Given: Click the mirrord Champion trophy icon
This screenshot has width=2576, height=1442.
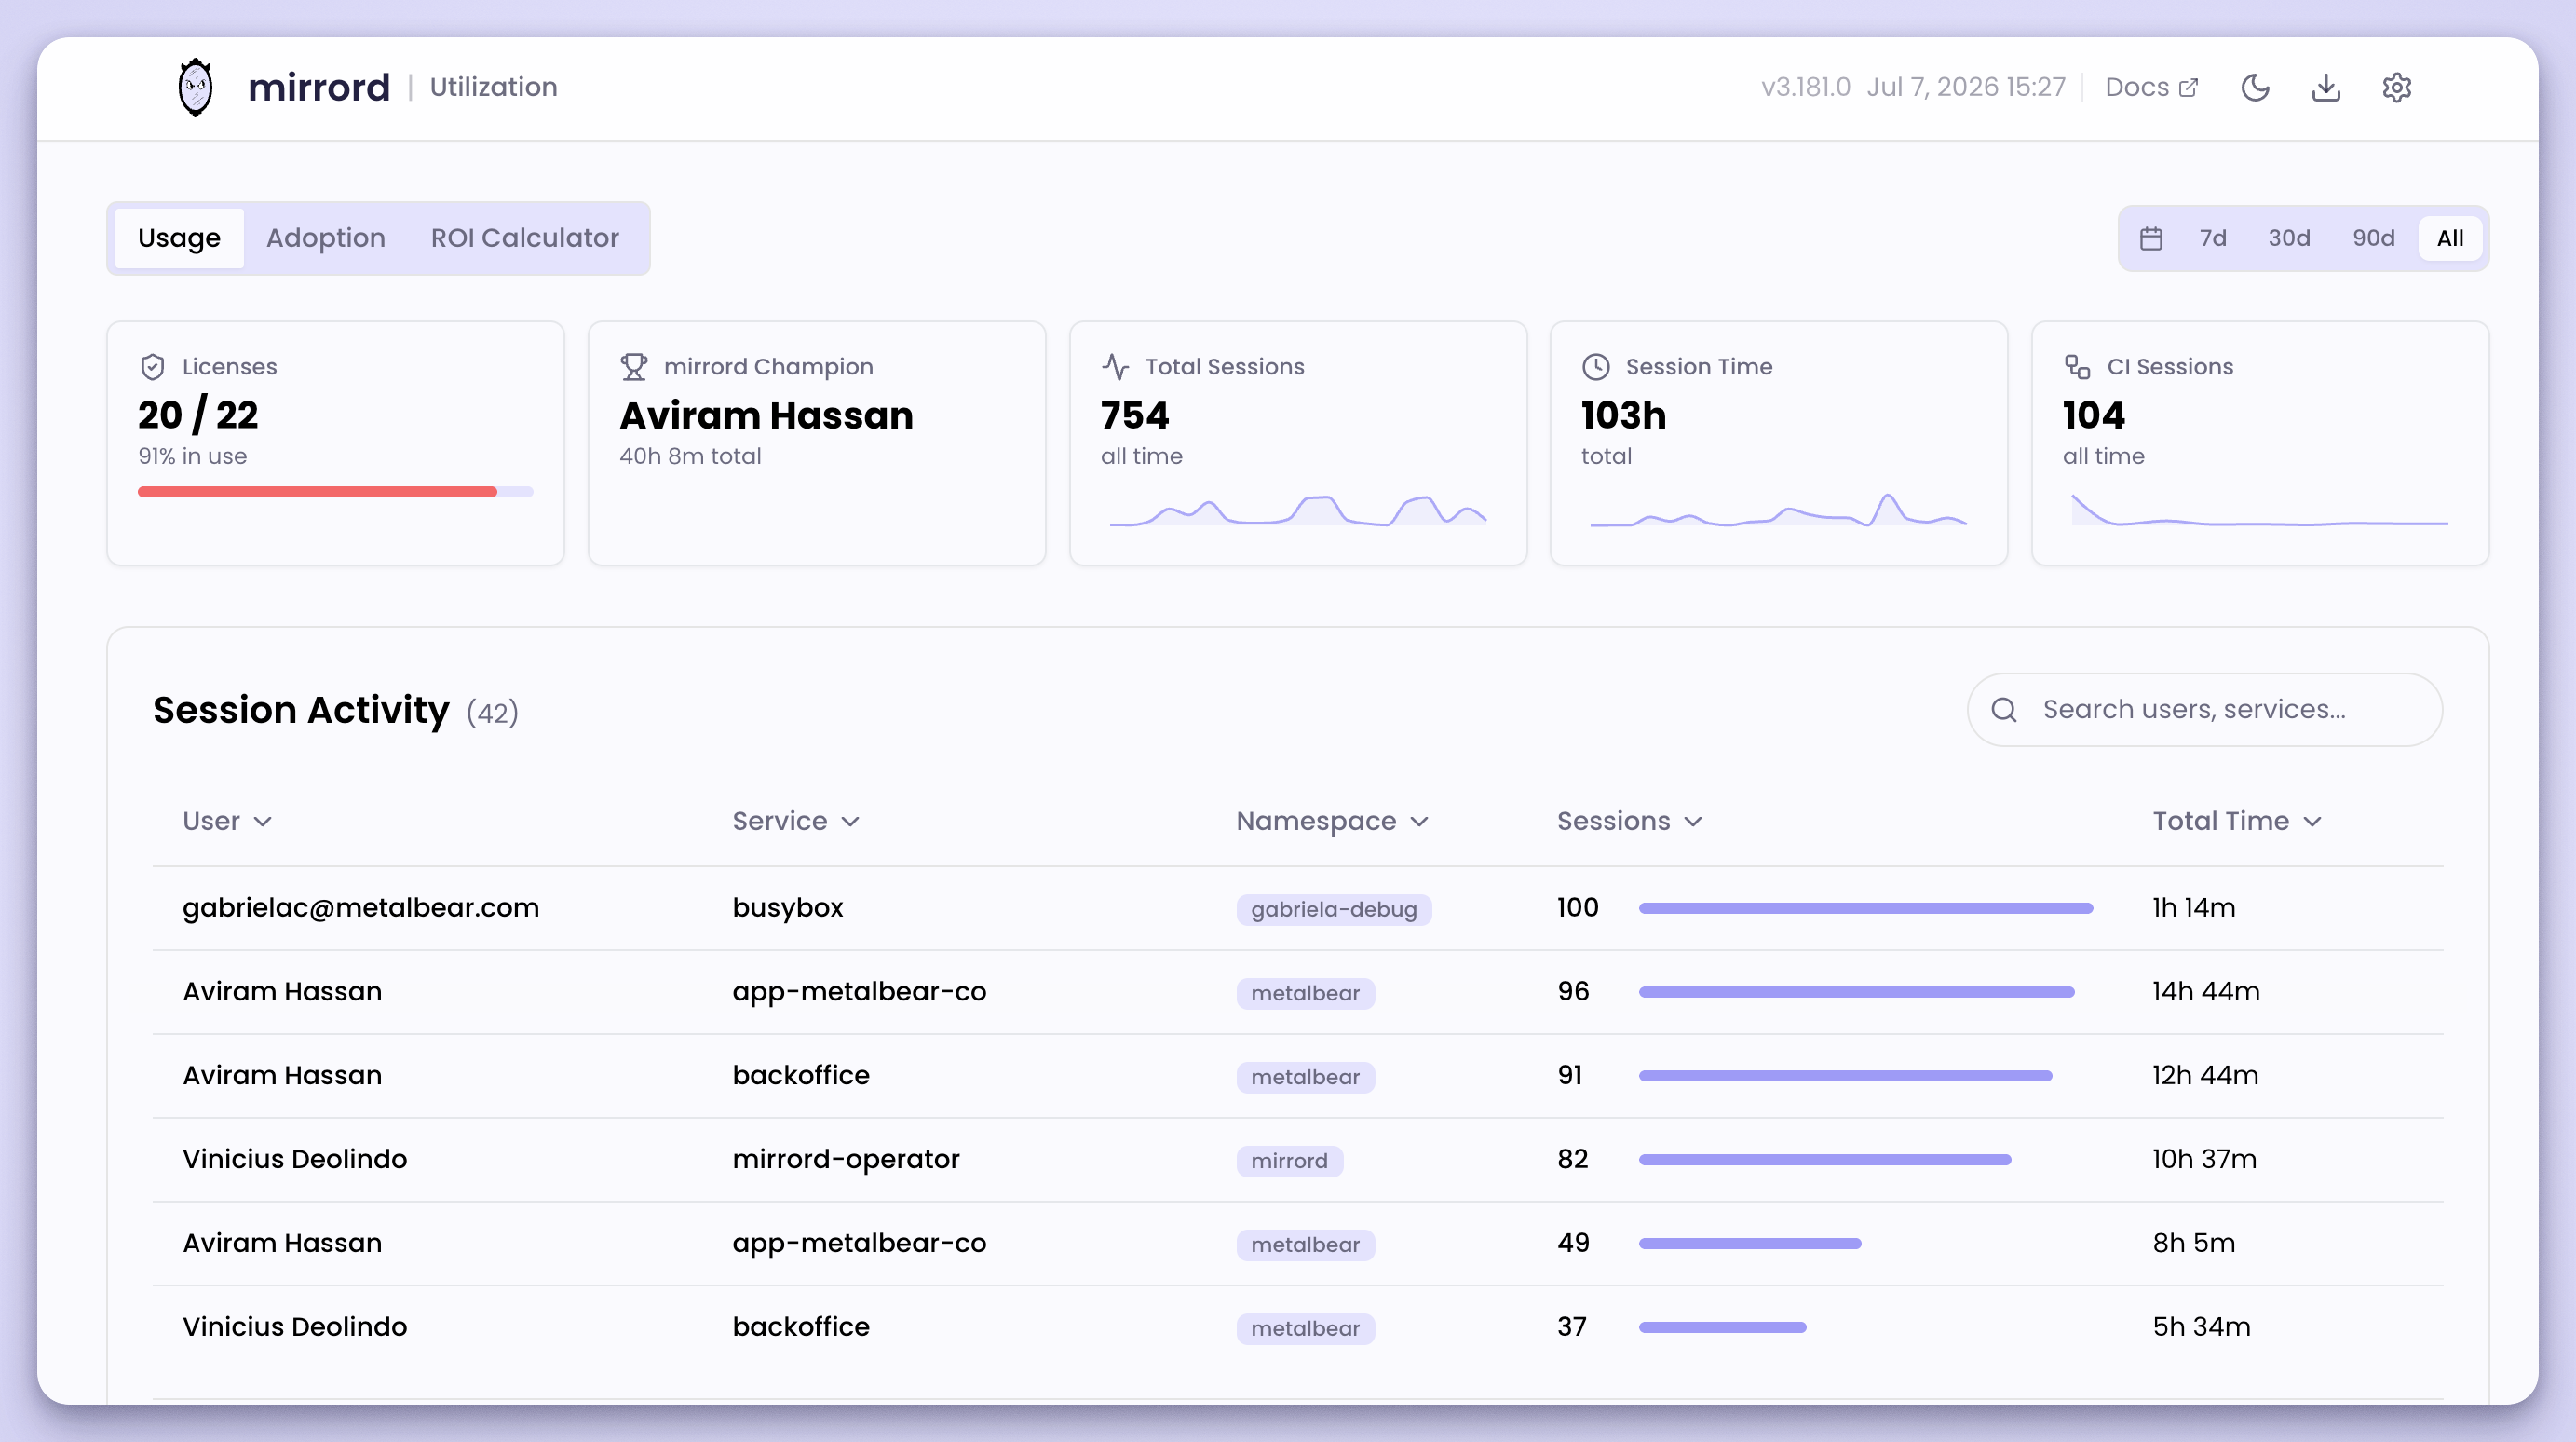Looking at the screenshot, I should point(634,367).
